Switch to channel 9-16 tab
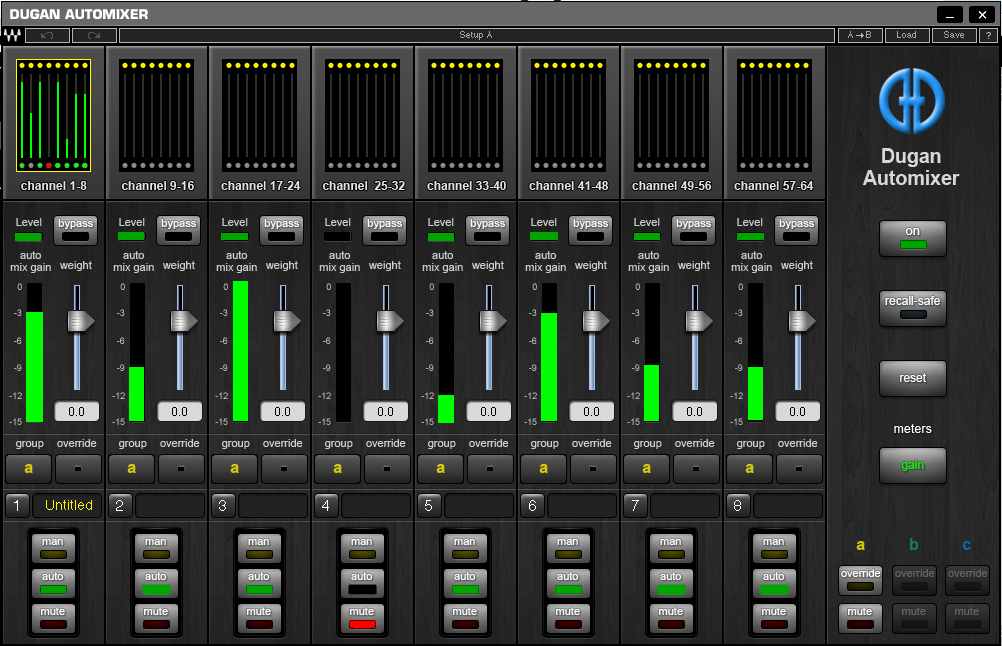This screenshot has width=1002, height=646. (157, 116)
